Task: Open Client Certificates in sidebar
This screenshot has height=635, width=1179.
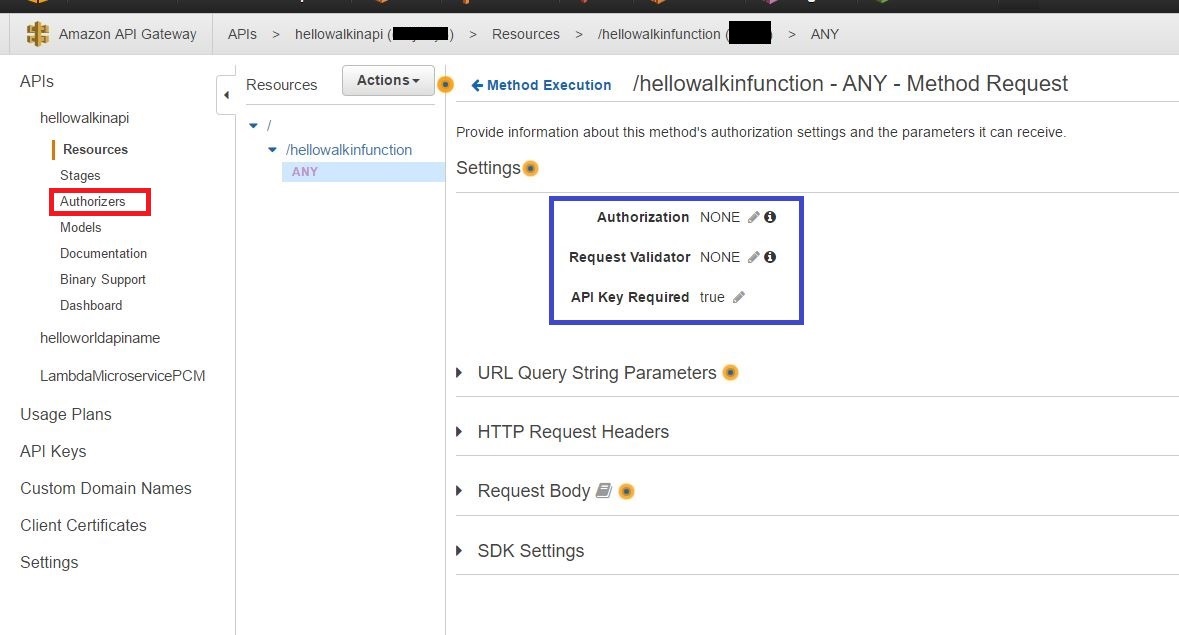Action: [x=83, y=525]
